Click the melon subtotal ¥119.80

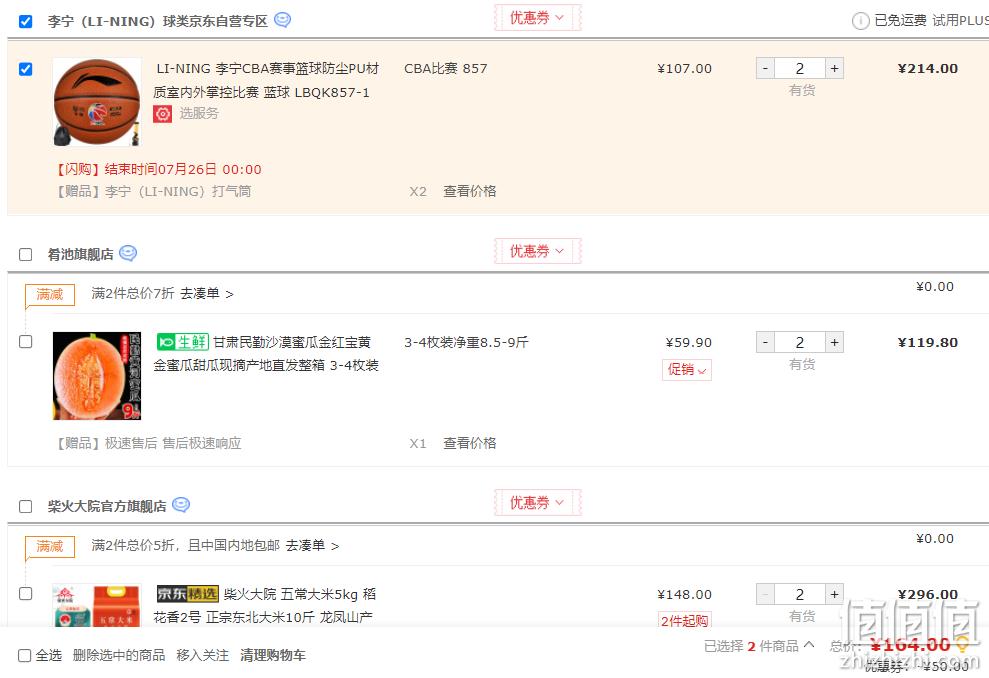coord(927,342)
